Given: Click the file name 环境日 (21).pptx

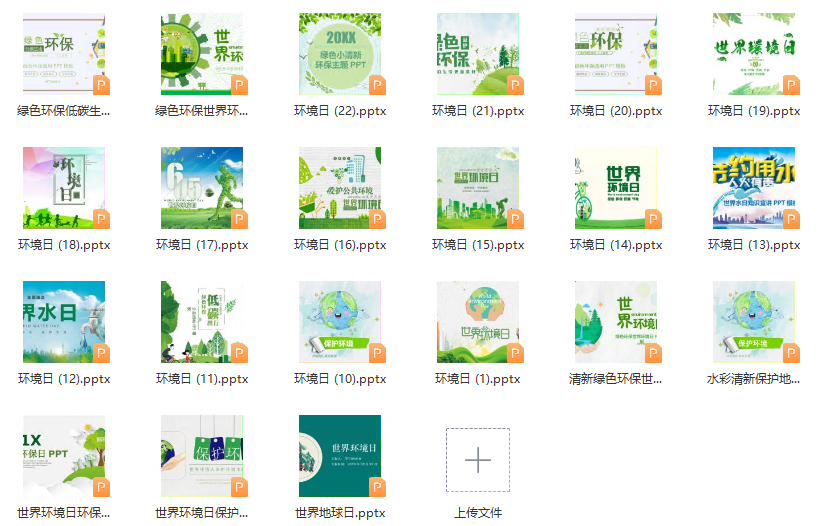Looking at the screenshot, I should pos(478,111).
